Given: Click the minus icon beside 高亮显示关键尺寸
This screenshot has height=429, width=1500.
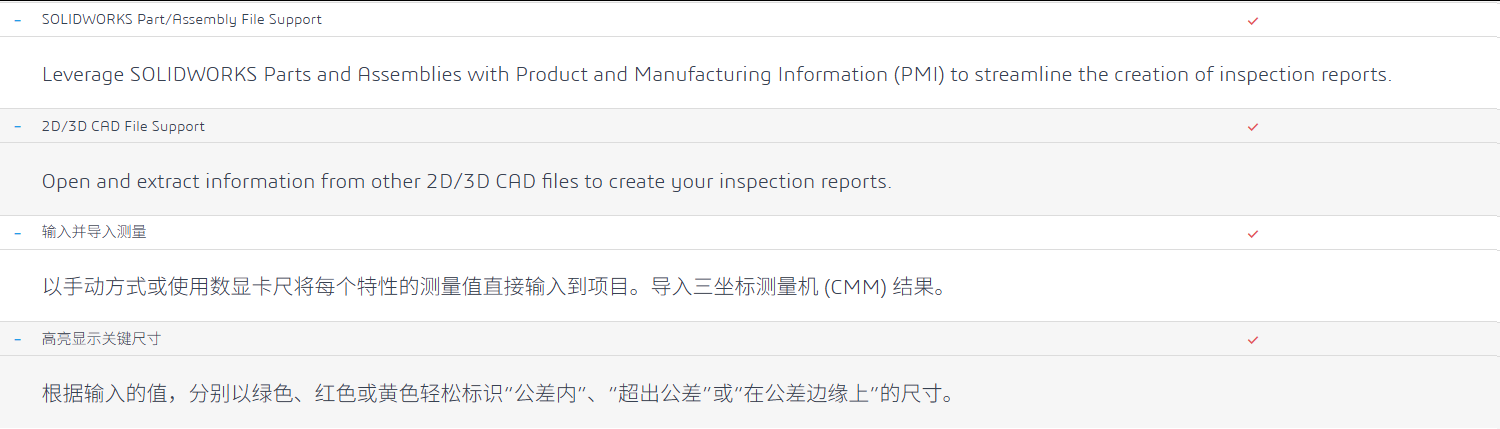Looking at the screenshot, I should (18, 340).
